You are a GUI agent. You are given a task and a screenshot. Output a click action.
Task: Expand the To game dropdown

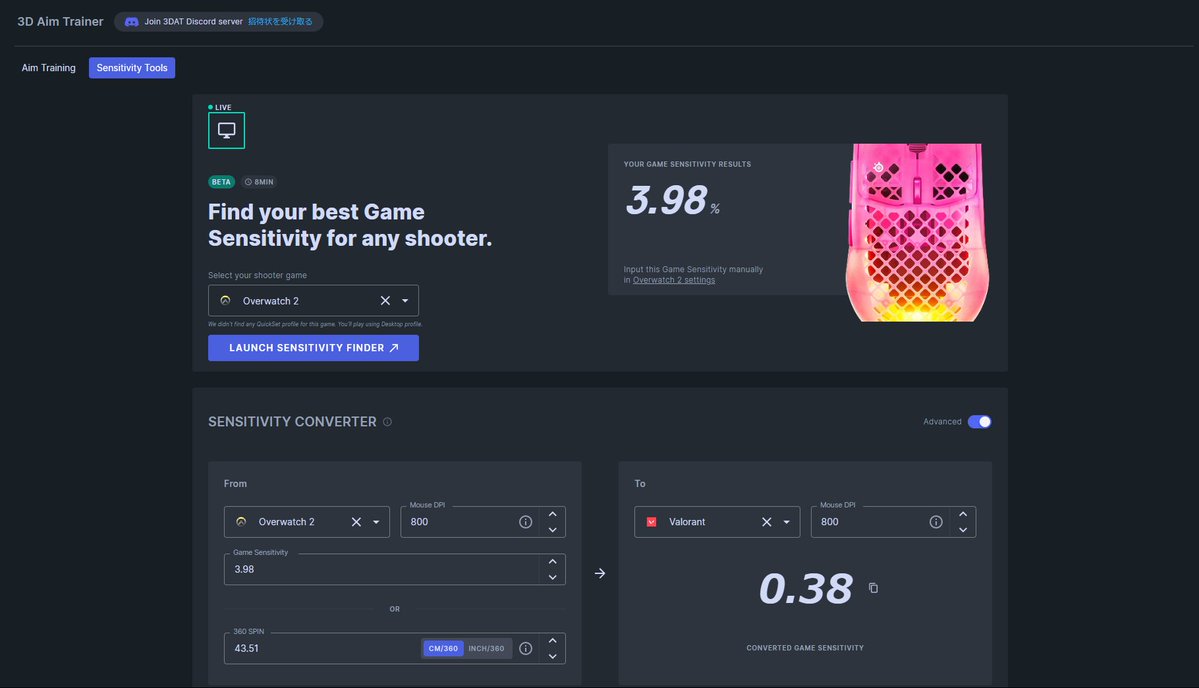point(787,522)
